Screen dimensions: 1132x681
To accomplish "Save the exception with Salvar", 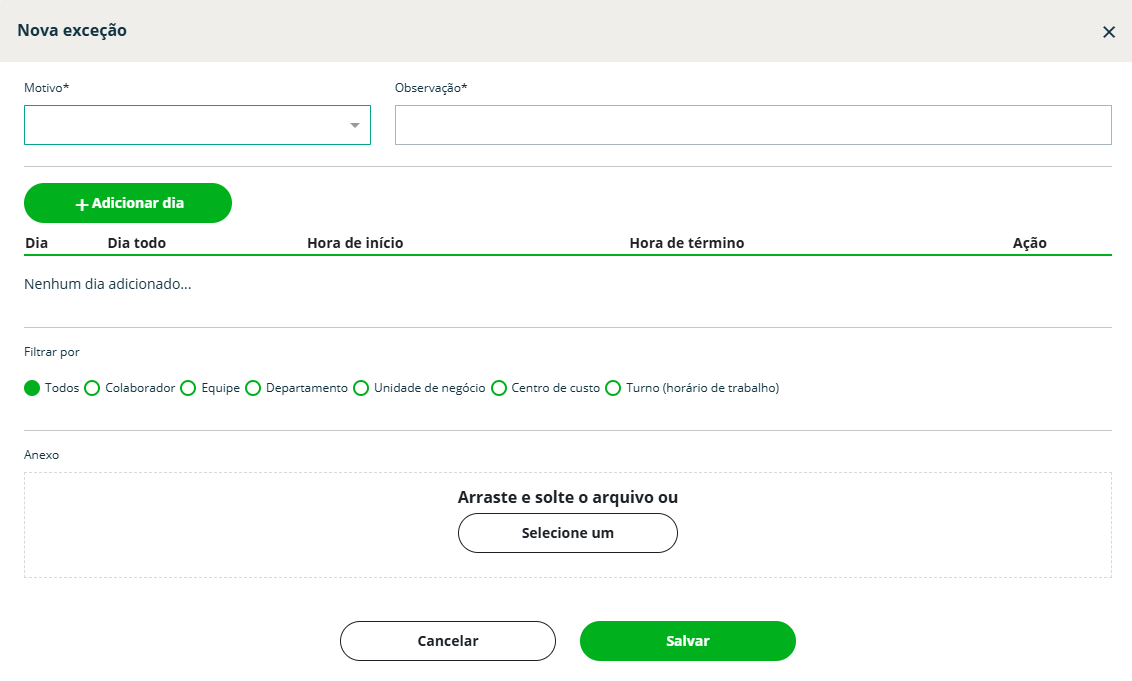I will [x=687, y=641].
